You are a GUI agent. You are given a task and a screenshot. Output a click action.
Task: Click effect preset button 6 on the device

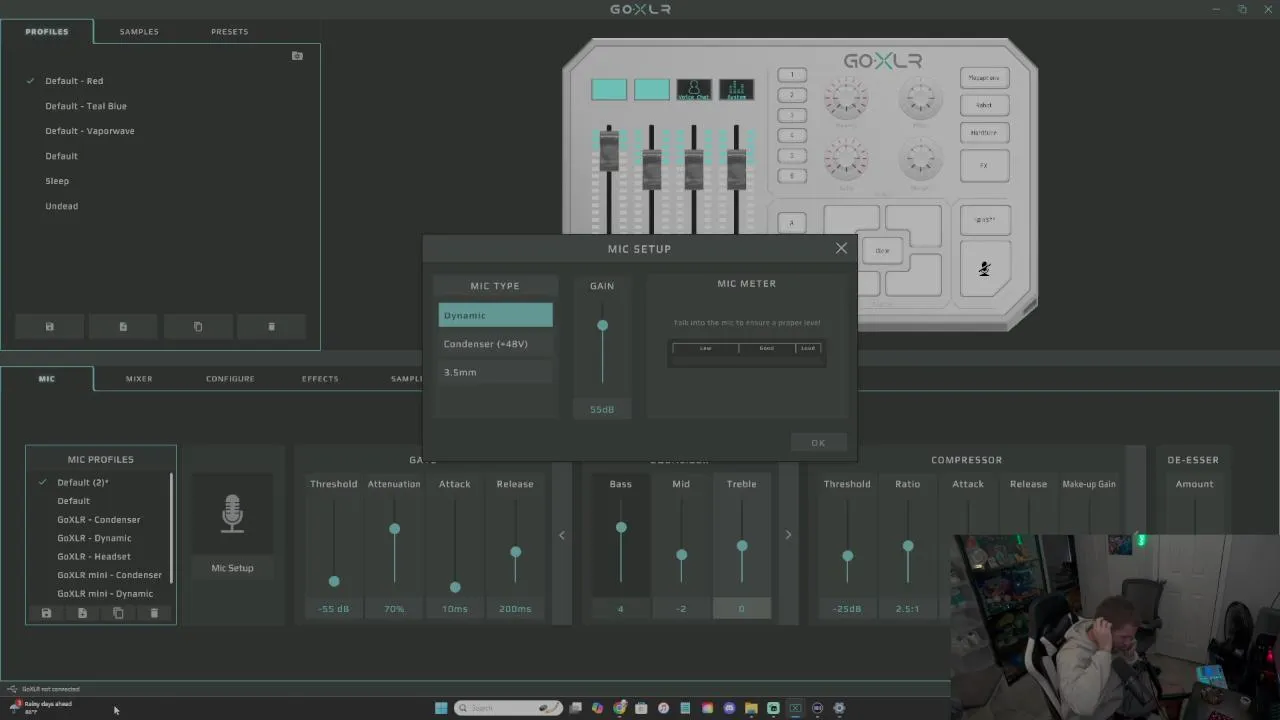[792, 176]
